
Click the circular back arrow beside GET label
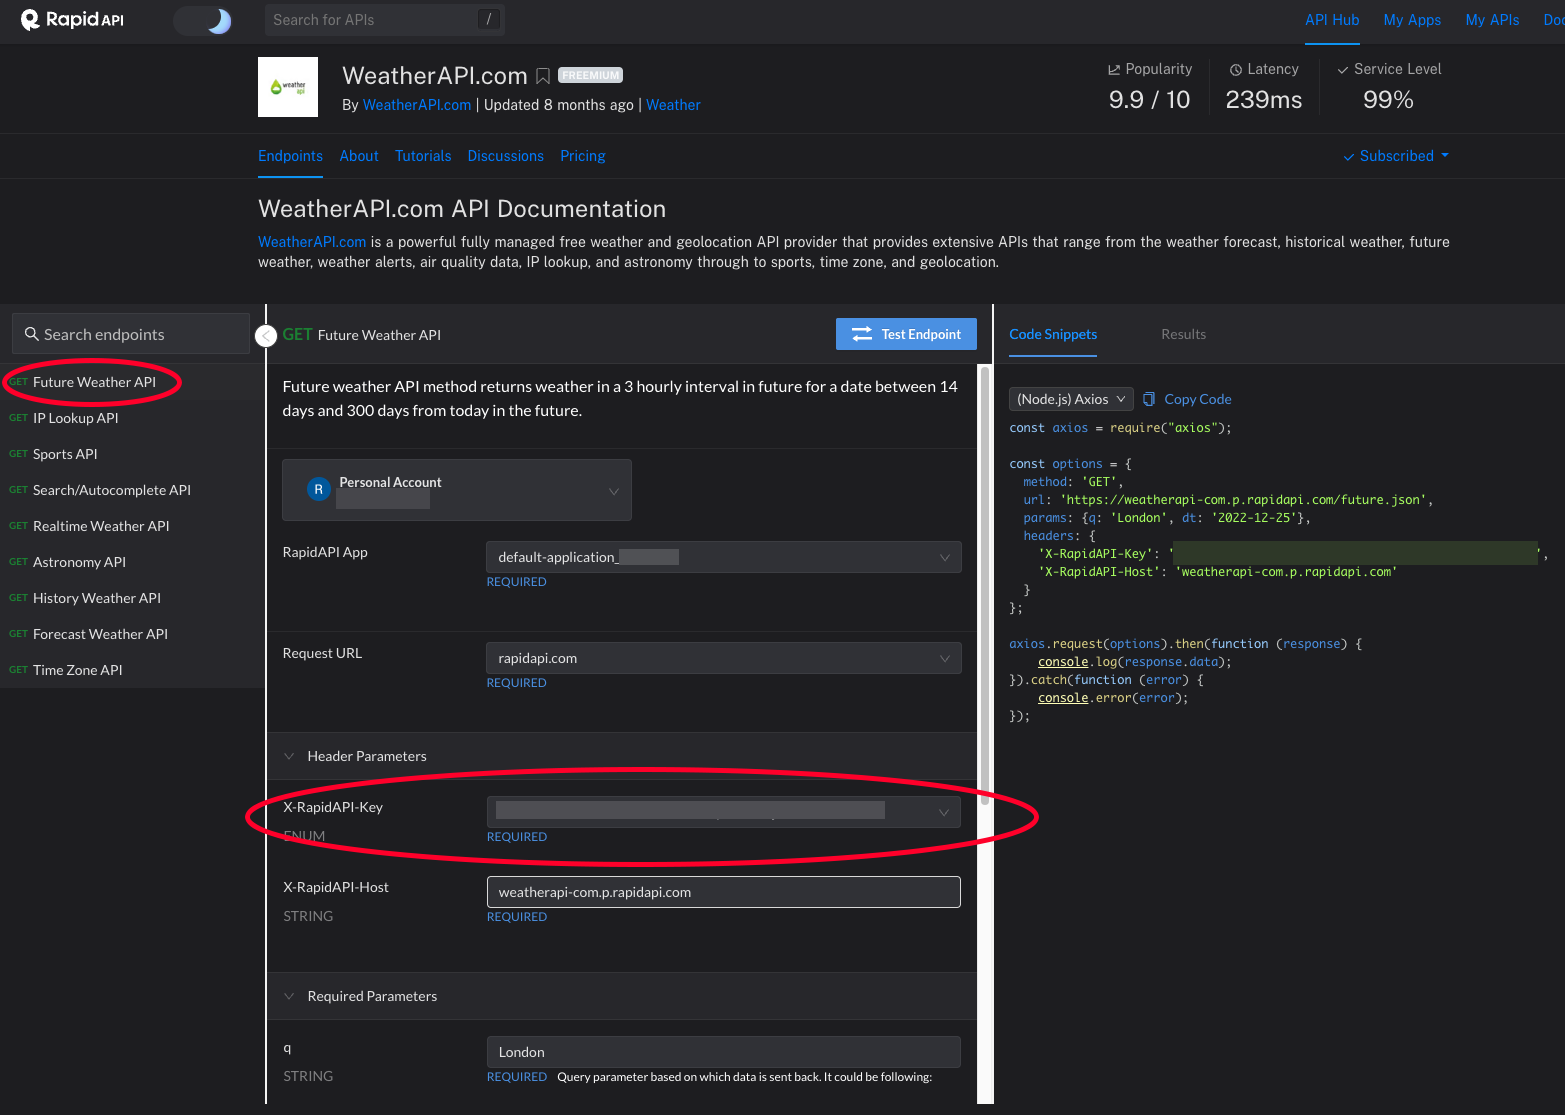click(265, 335)
